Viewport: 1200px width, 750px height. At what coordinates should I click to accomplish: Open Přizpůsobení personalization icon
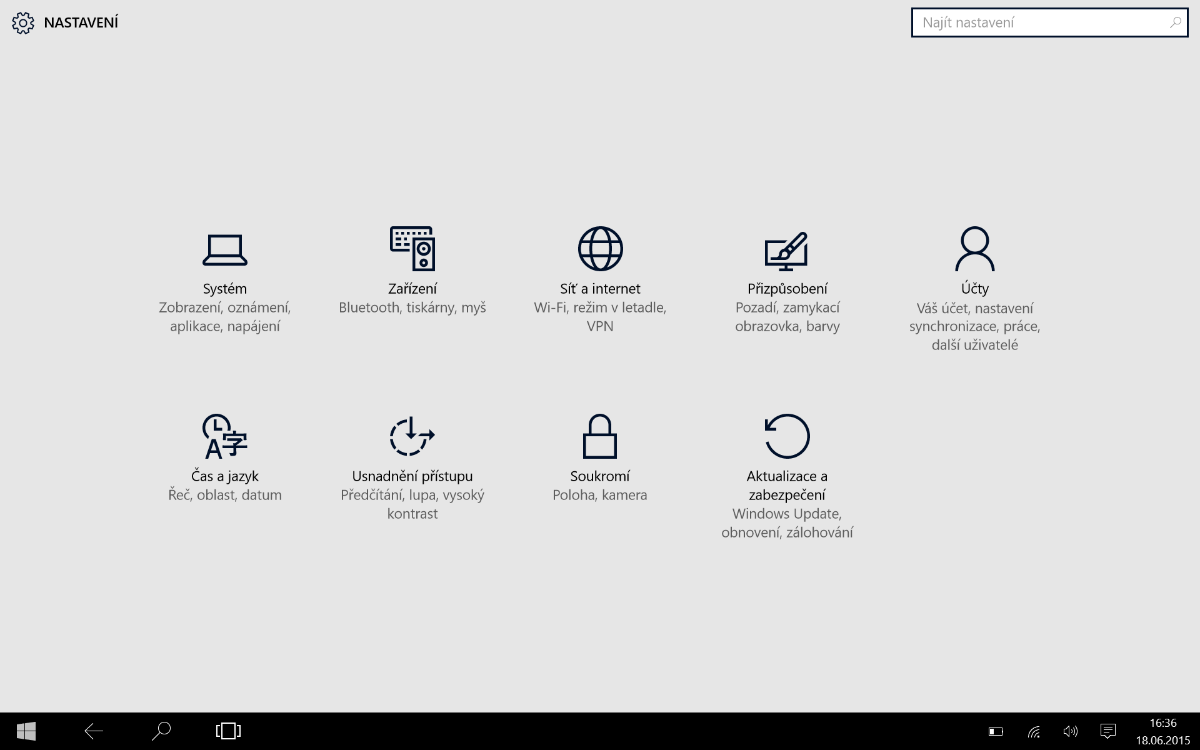click(786, 250)
